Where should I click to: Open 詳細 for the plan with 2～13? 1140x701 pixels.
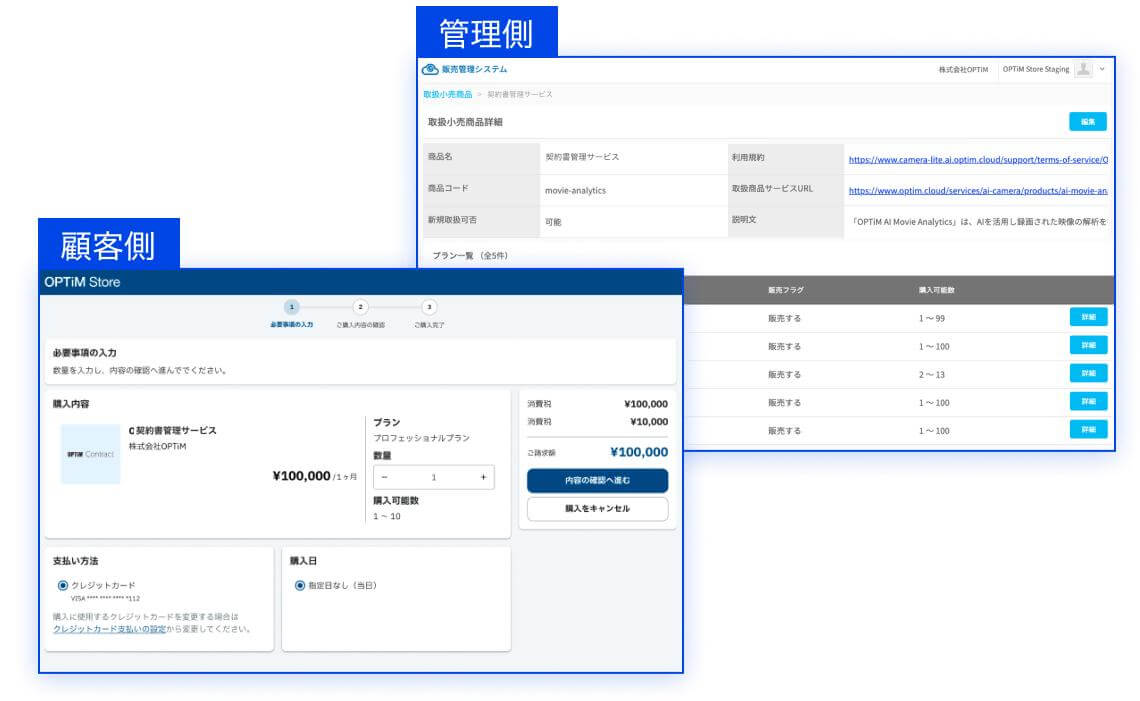coord(1088,373)
